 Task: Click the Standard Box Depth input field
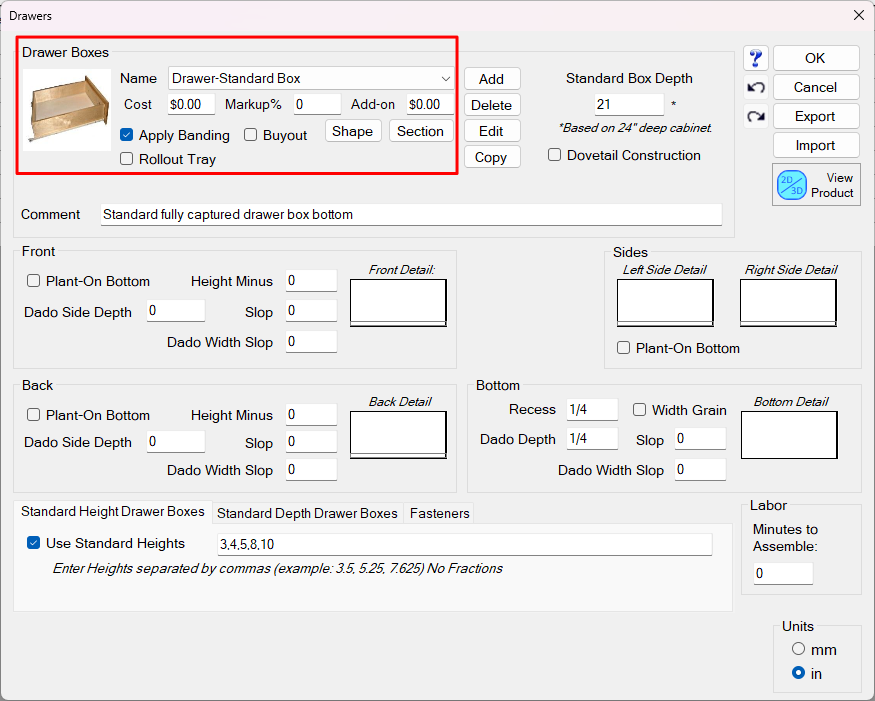(x=629, y=105)
